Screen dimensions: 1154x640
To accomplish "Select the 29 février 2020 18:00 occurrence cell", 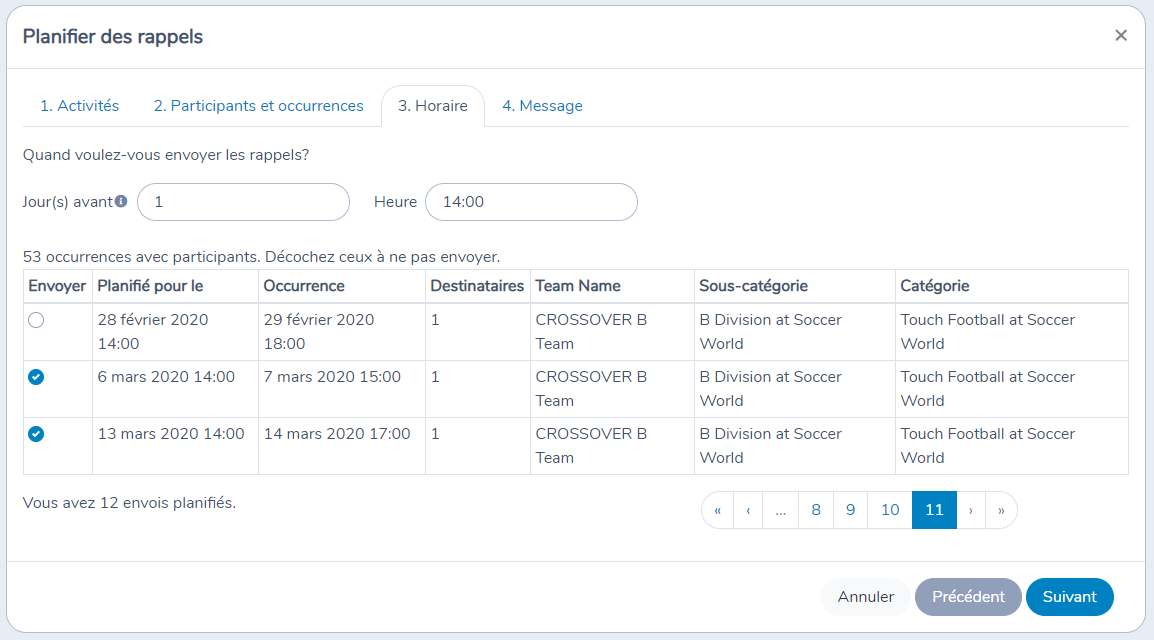I will 341,332.
